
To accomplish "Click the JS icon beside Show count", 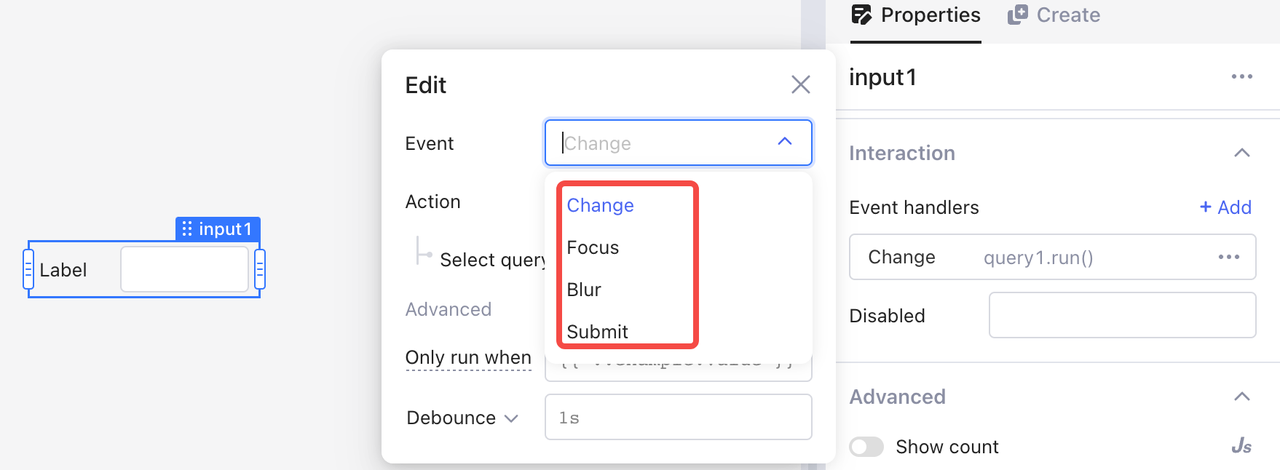I will pyautogui.click(x=1242, y=446).
